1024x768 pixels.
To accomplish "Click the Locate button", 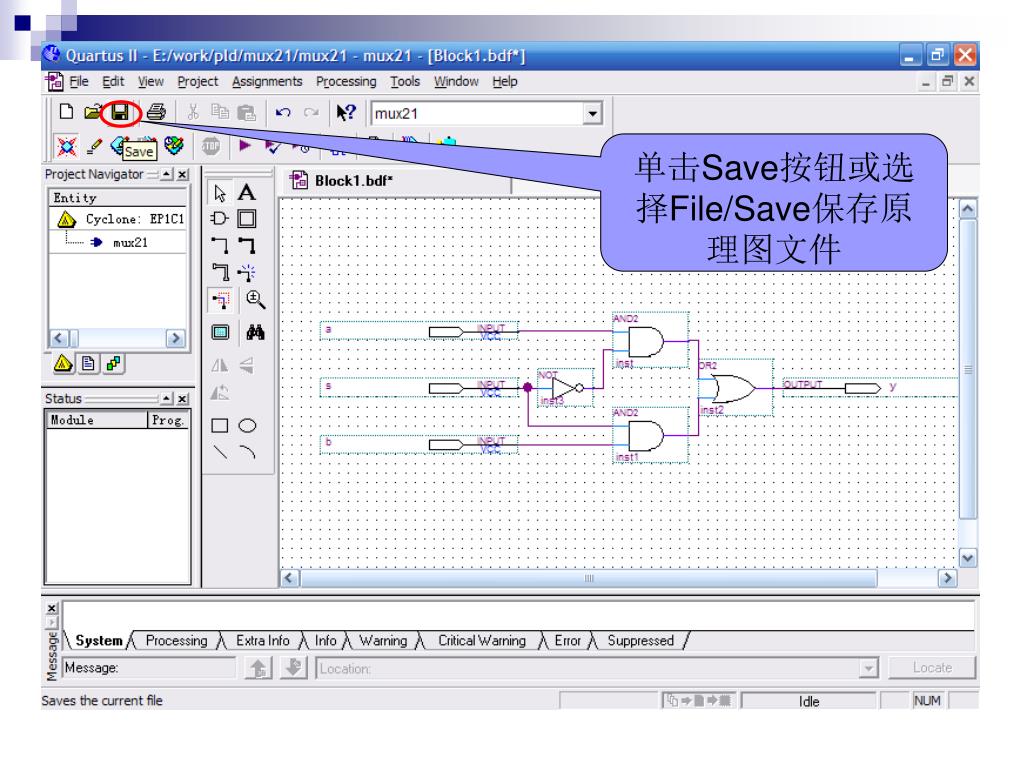I will [x=932, y=668].
